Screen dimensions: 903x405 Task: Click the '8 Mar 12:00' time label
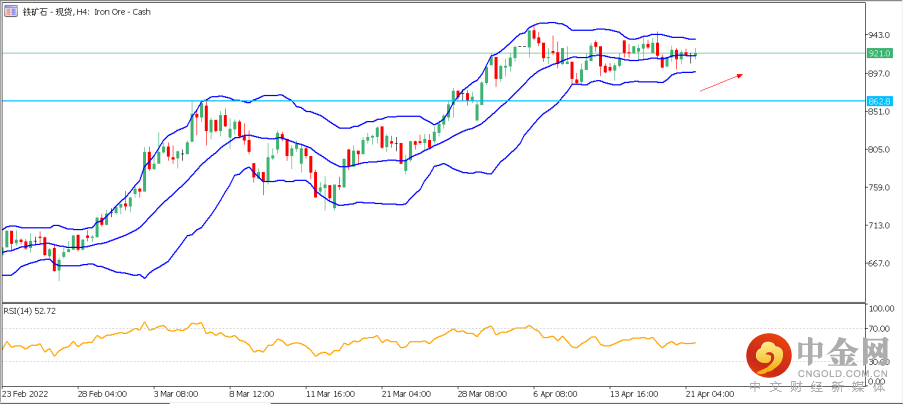(251, 395)
